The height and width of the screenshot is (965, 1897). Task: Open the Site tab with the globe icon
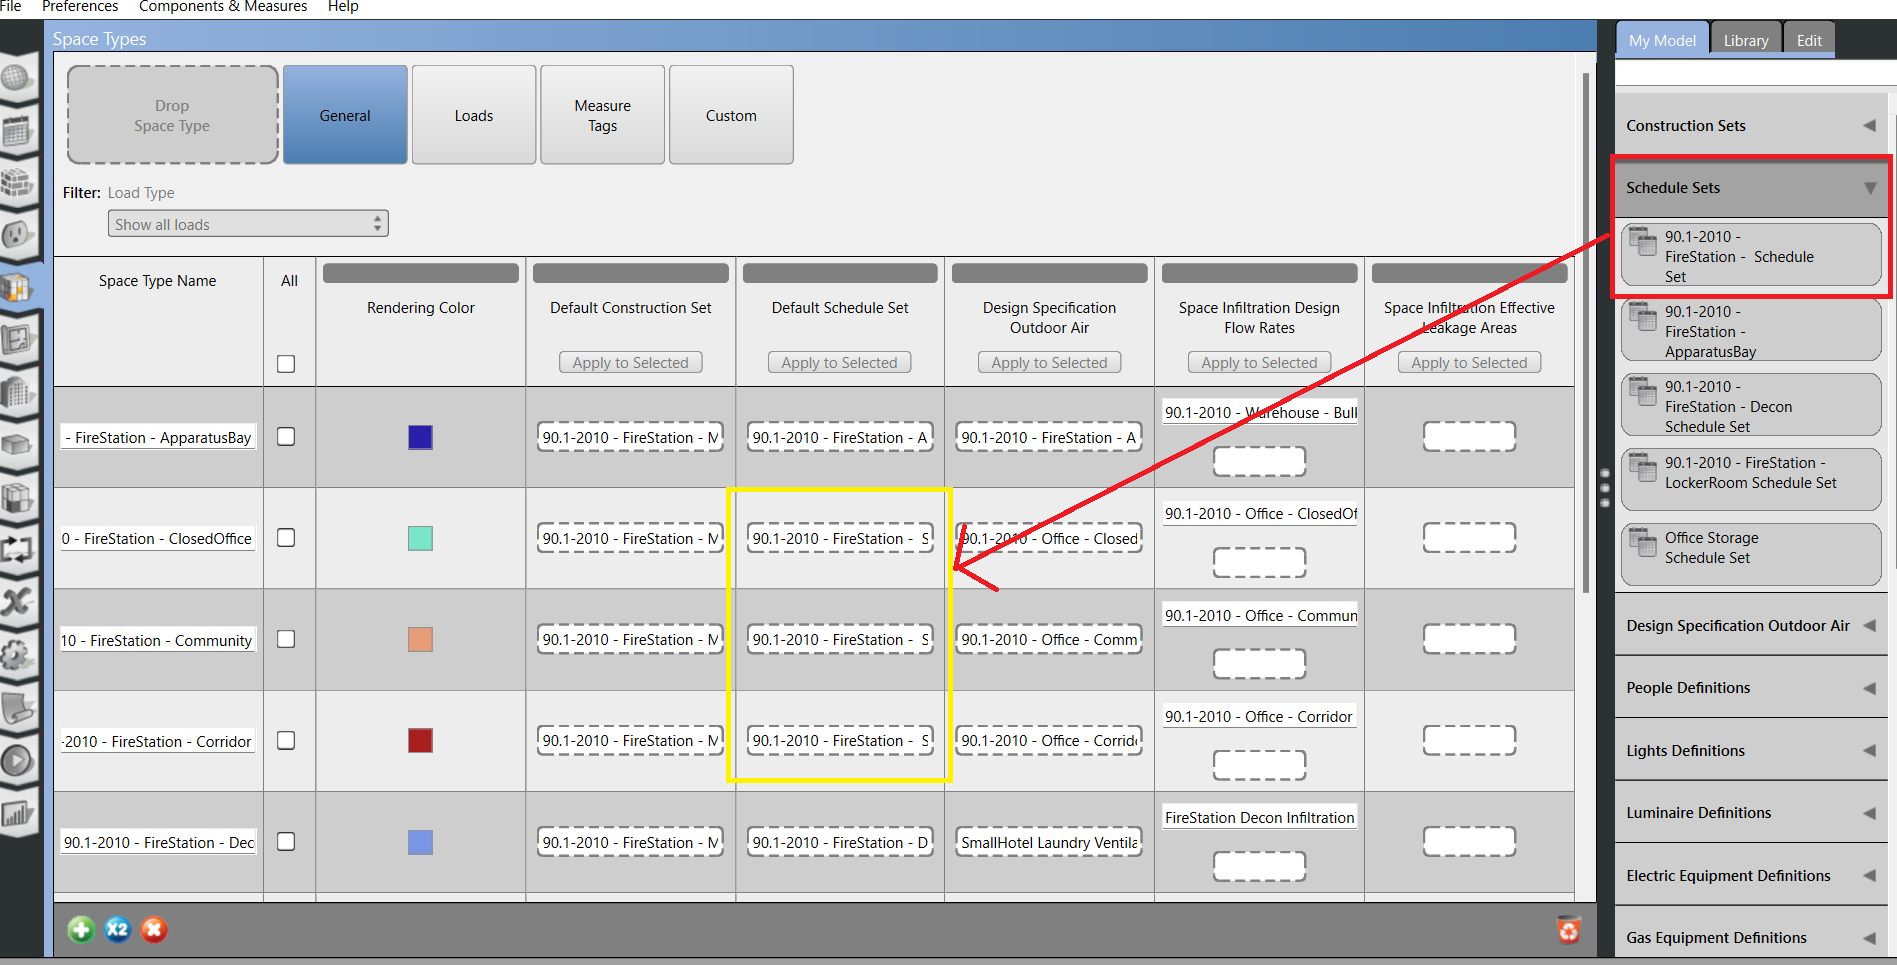[x=18, y=78]
